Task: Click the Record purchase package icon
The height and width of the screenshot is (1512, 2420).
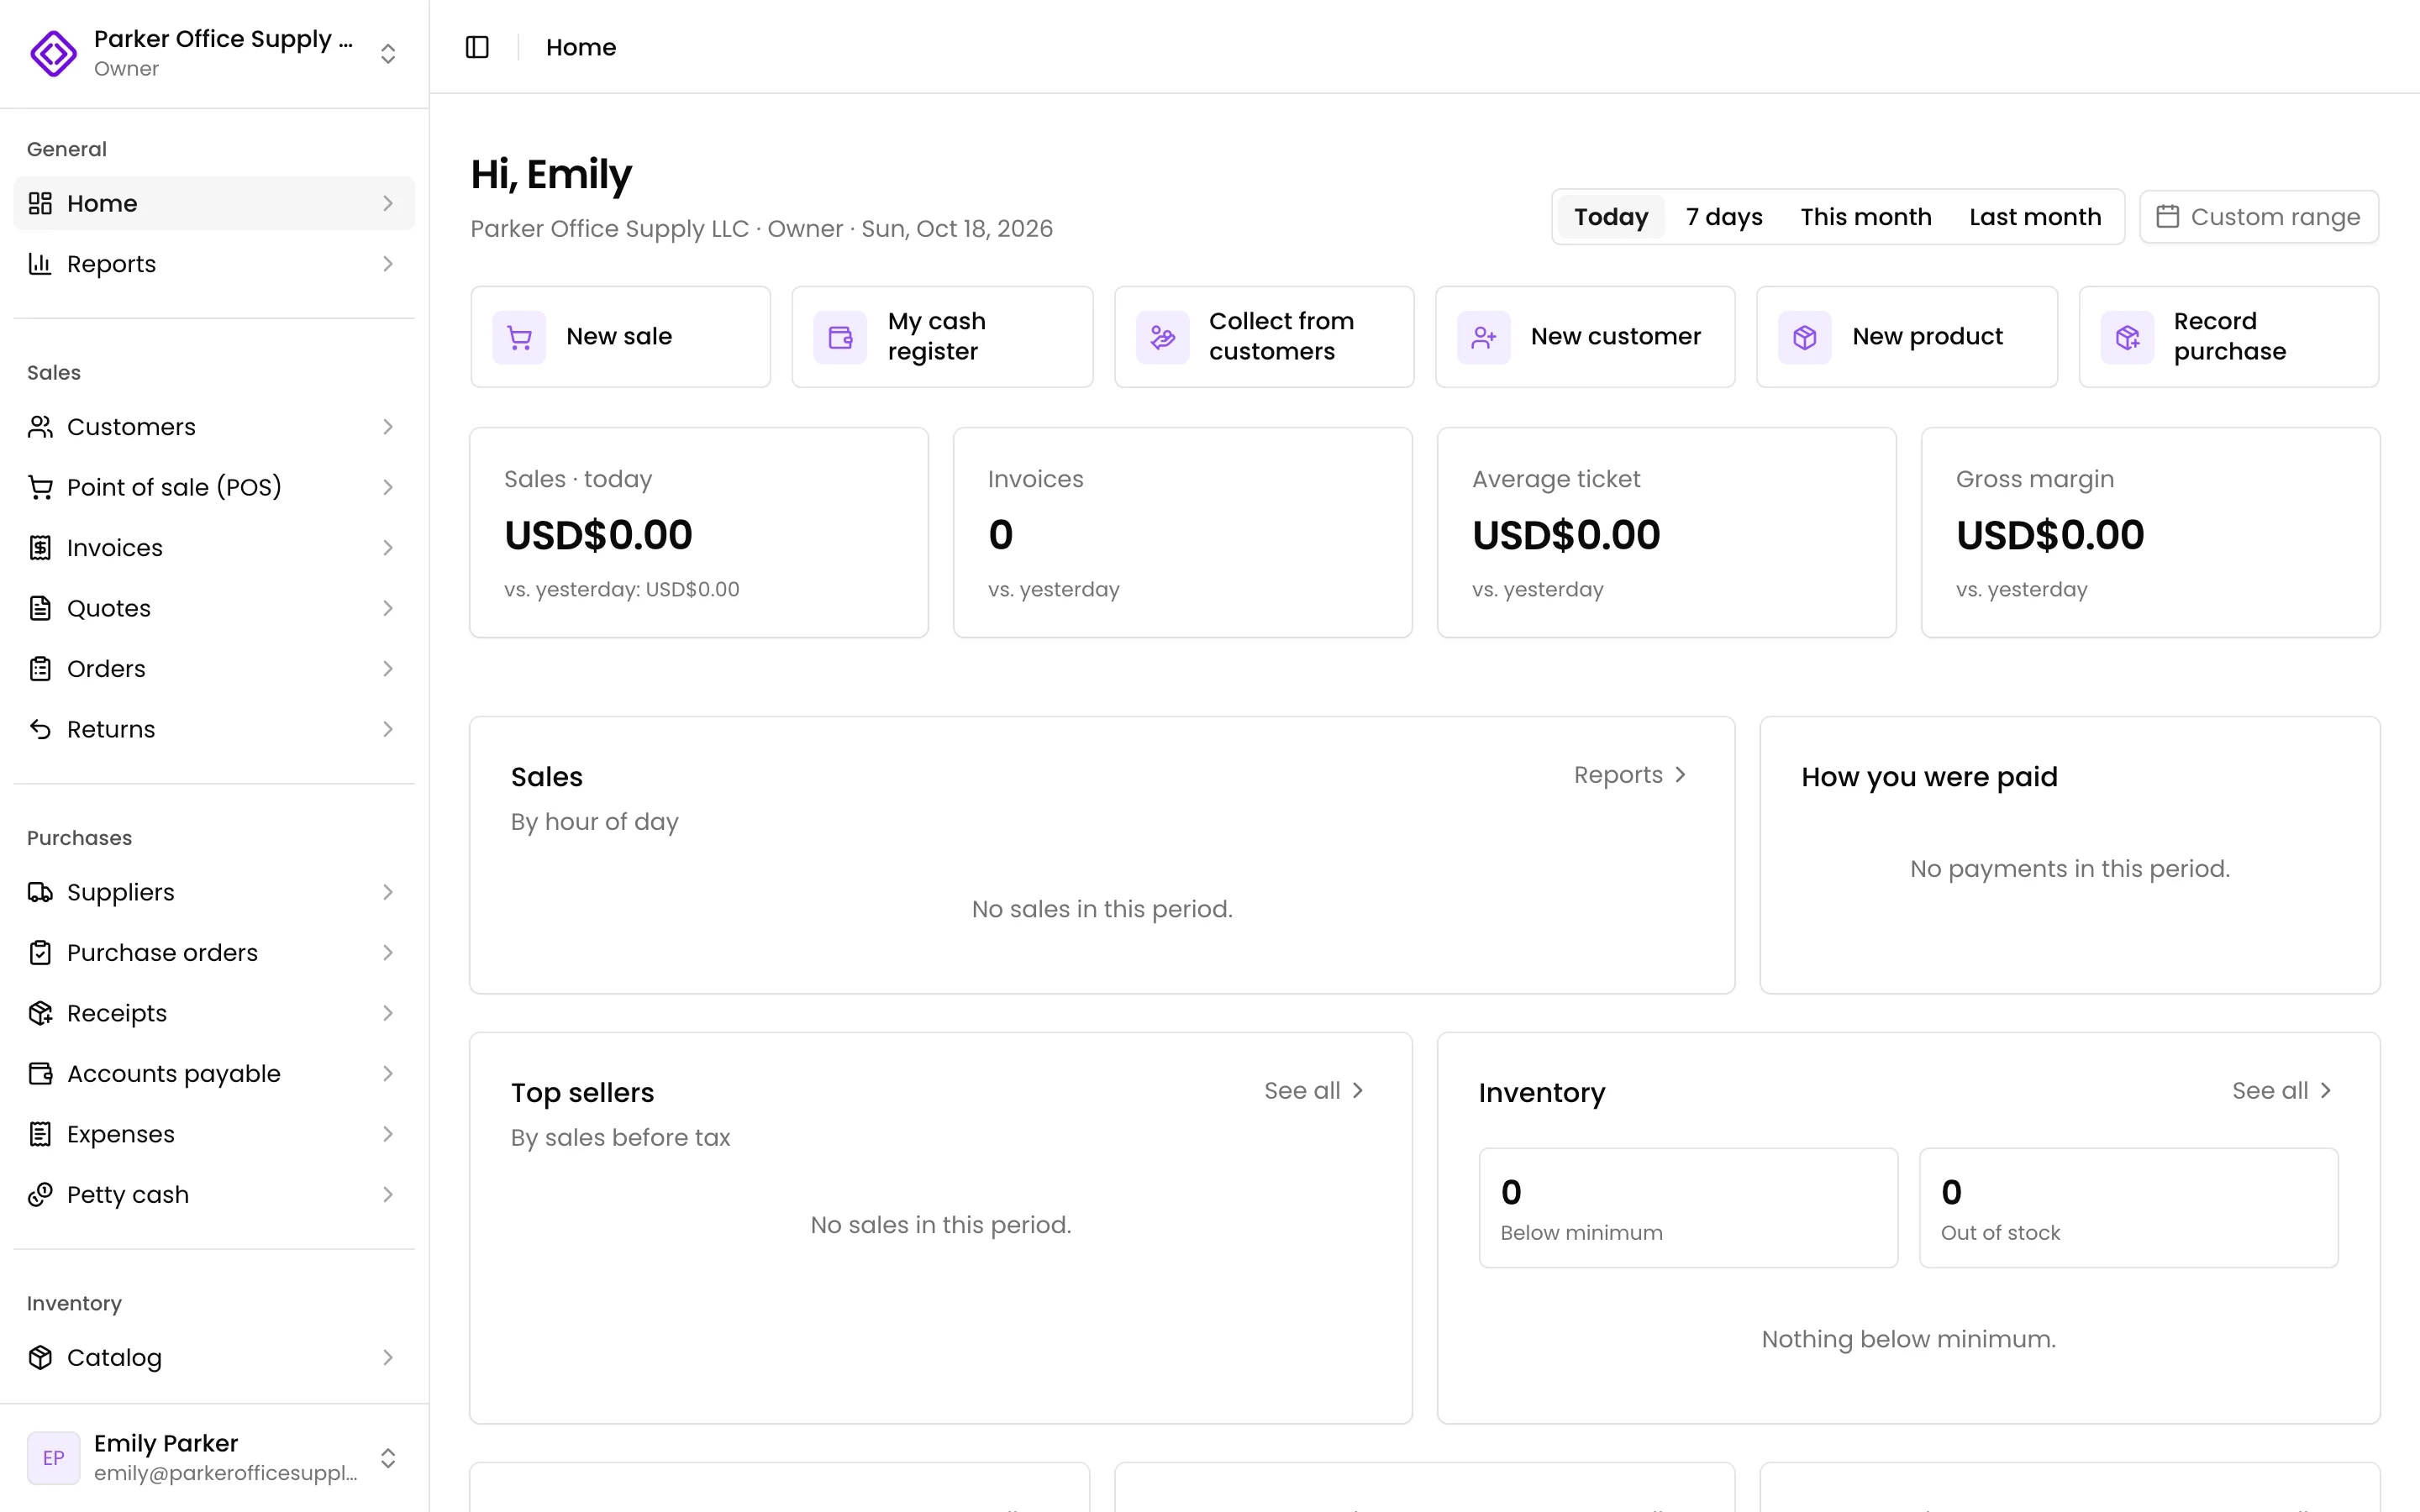Action: pyautogui.click(x=2127, y=337)
